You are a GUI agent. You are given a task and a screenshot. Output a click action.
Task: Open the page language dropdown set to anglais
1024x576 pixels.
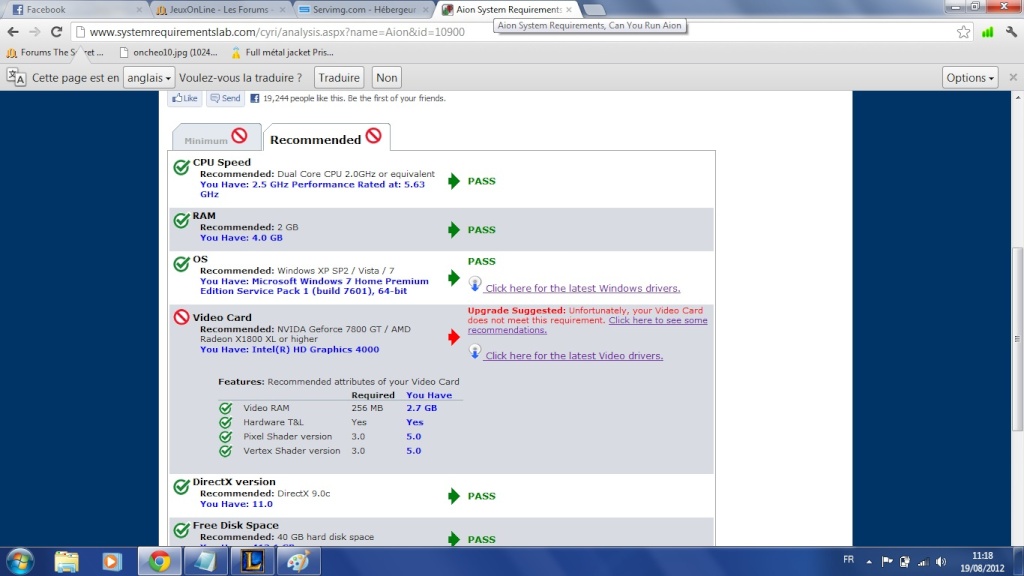(x=149, y=78)
